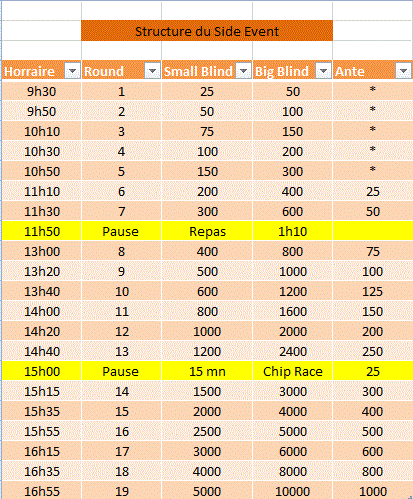Click the Ante value 125
This screenshot has height=499, width=413.
tap(373, 291)
